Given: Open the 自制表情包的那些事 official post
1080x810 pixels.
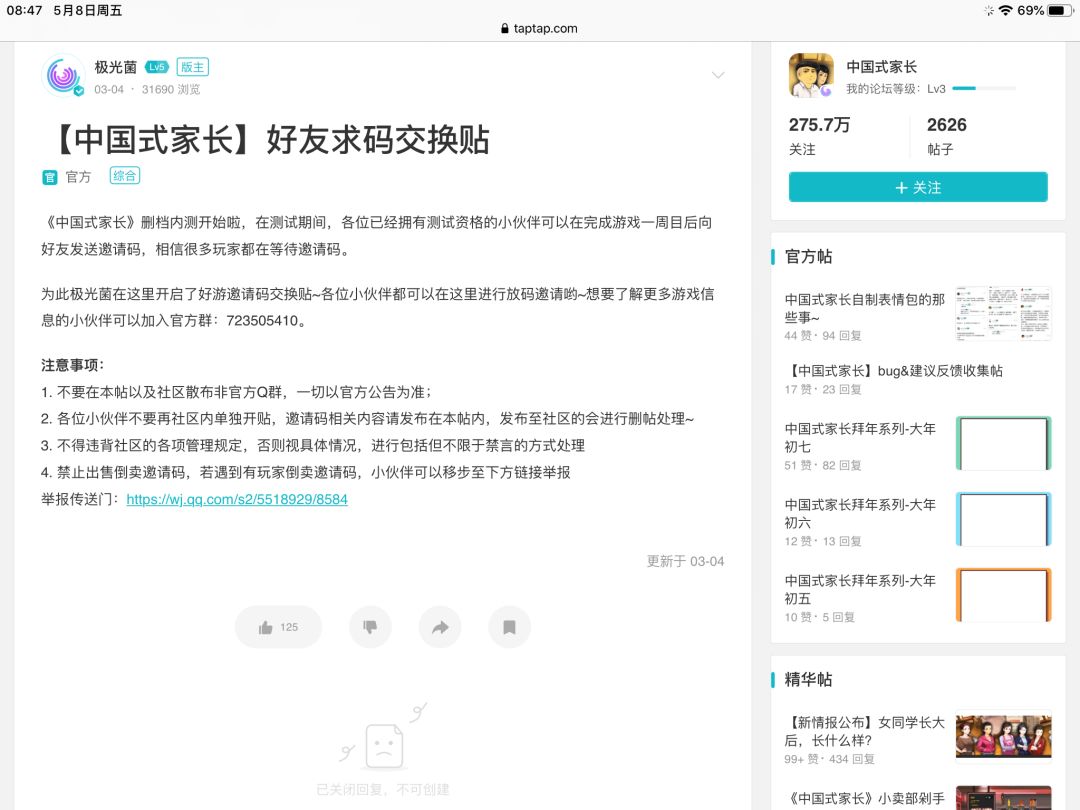Looking at the screenshot, I should click(x=865, y=308).
